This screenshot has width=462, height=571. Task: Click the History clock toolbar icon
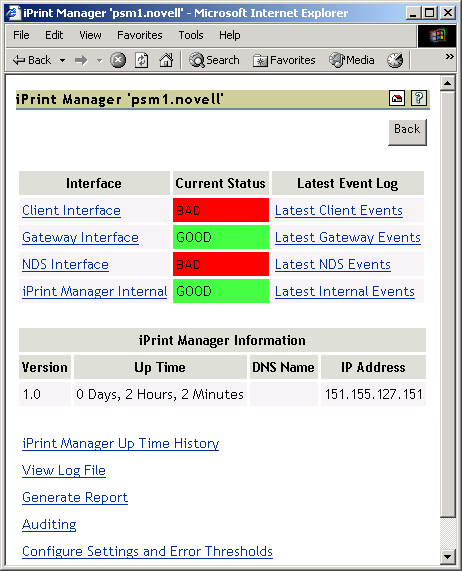(395, 60)
